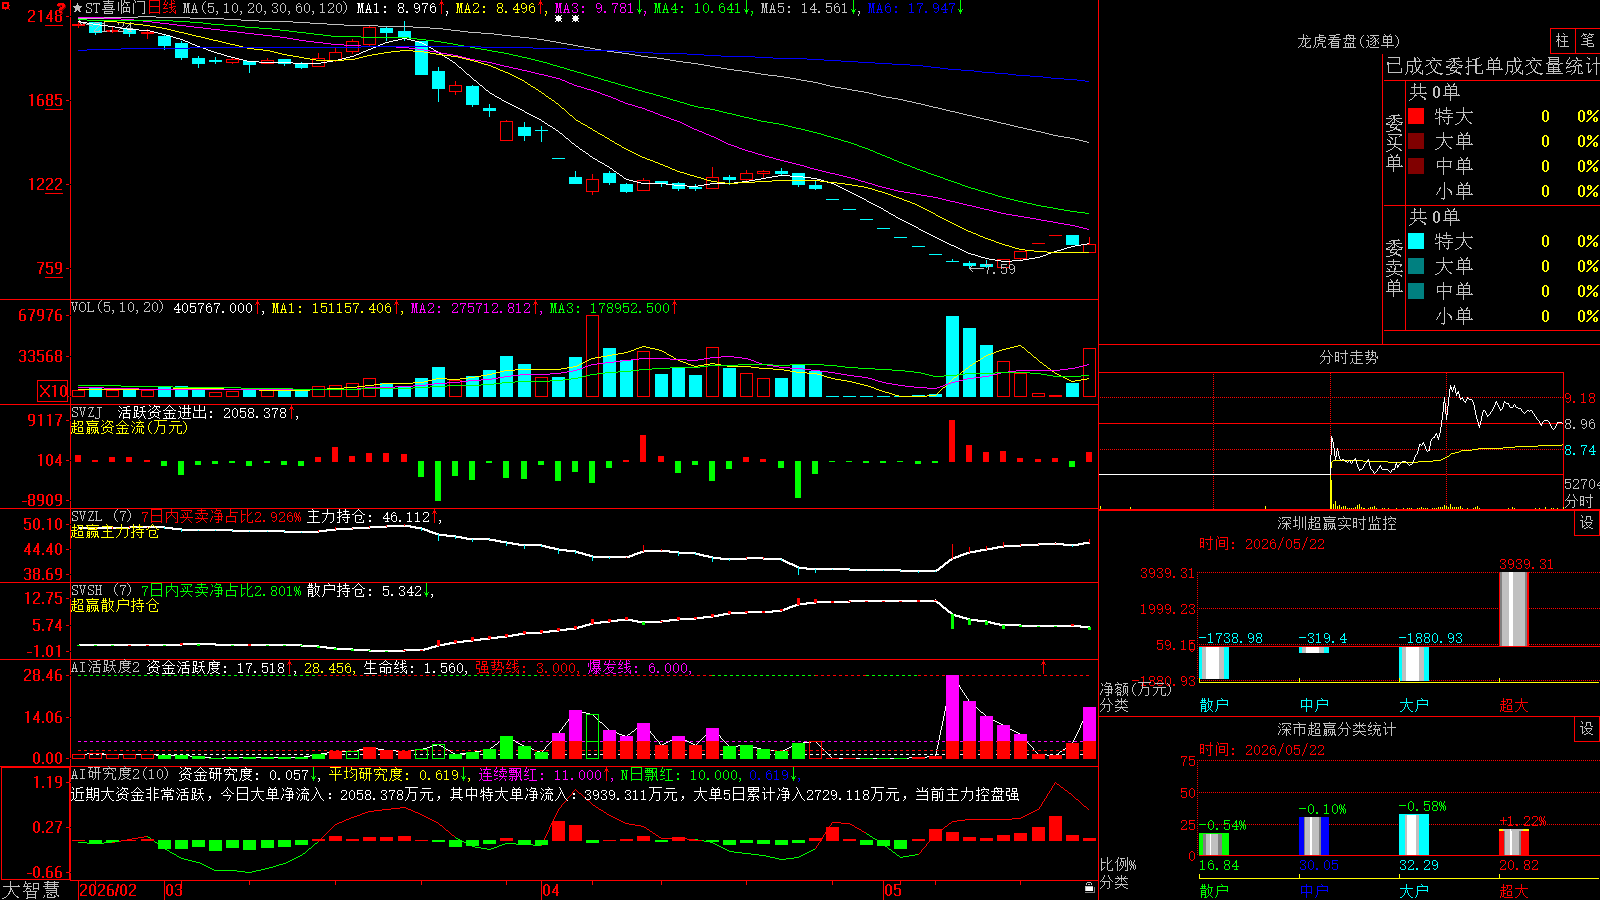Click the dark red 大单 buy-order swatch
1600x900 pixels.
click(x=1416, y=141)
